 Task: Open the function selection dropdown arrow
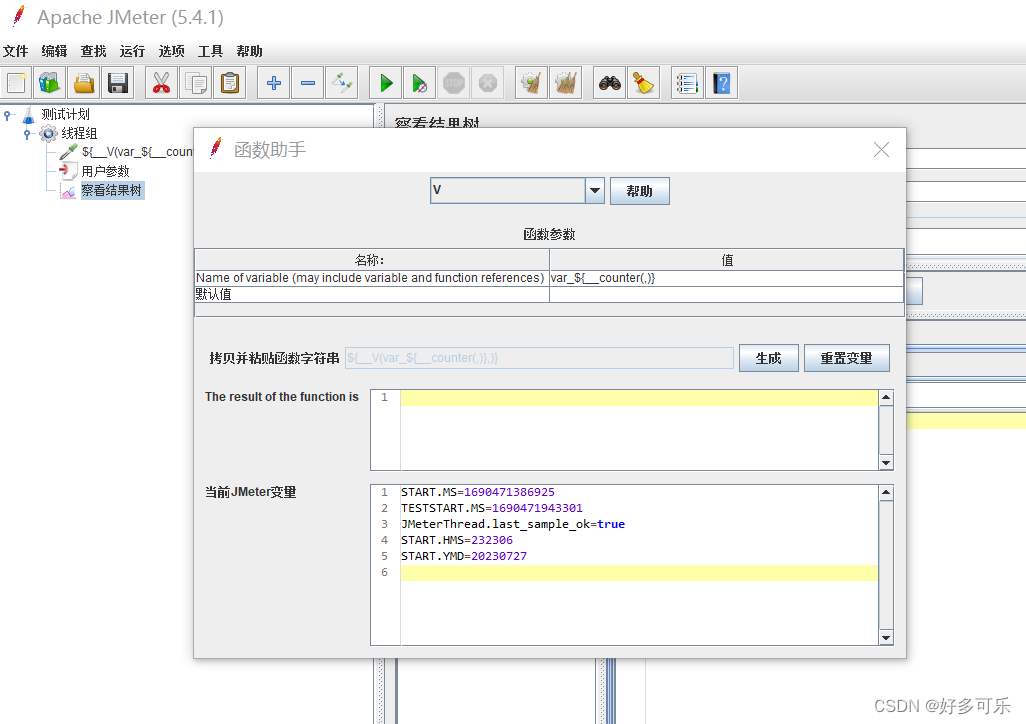coord(595,190)
